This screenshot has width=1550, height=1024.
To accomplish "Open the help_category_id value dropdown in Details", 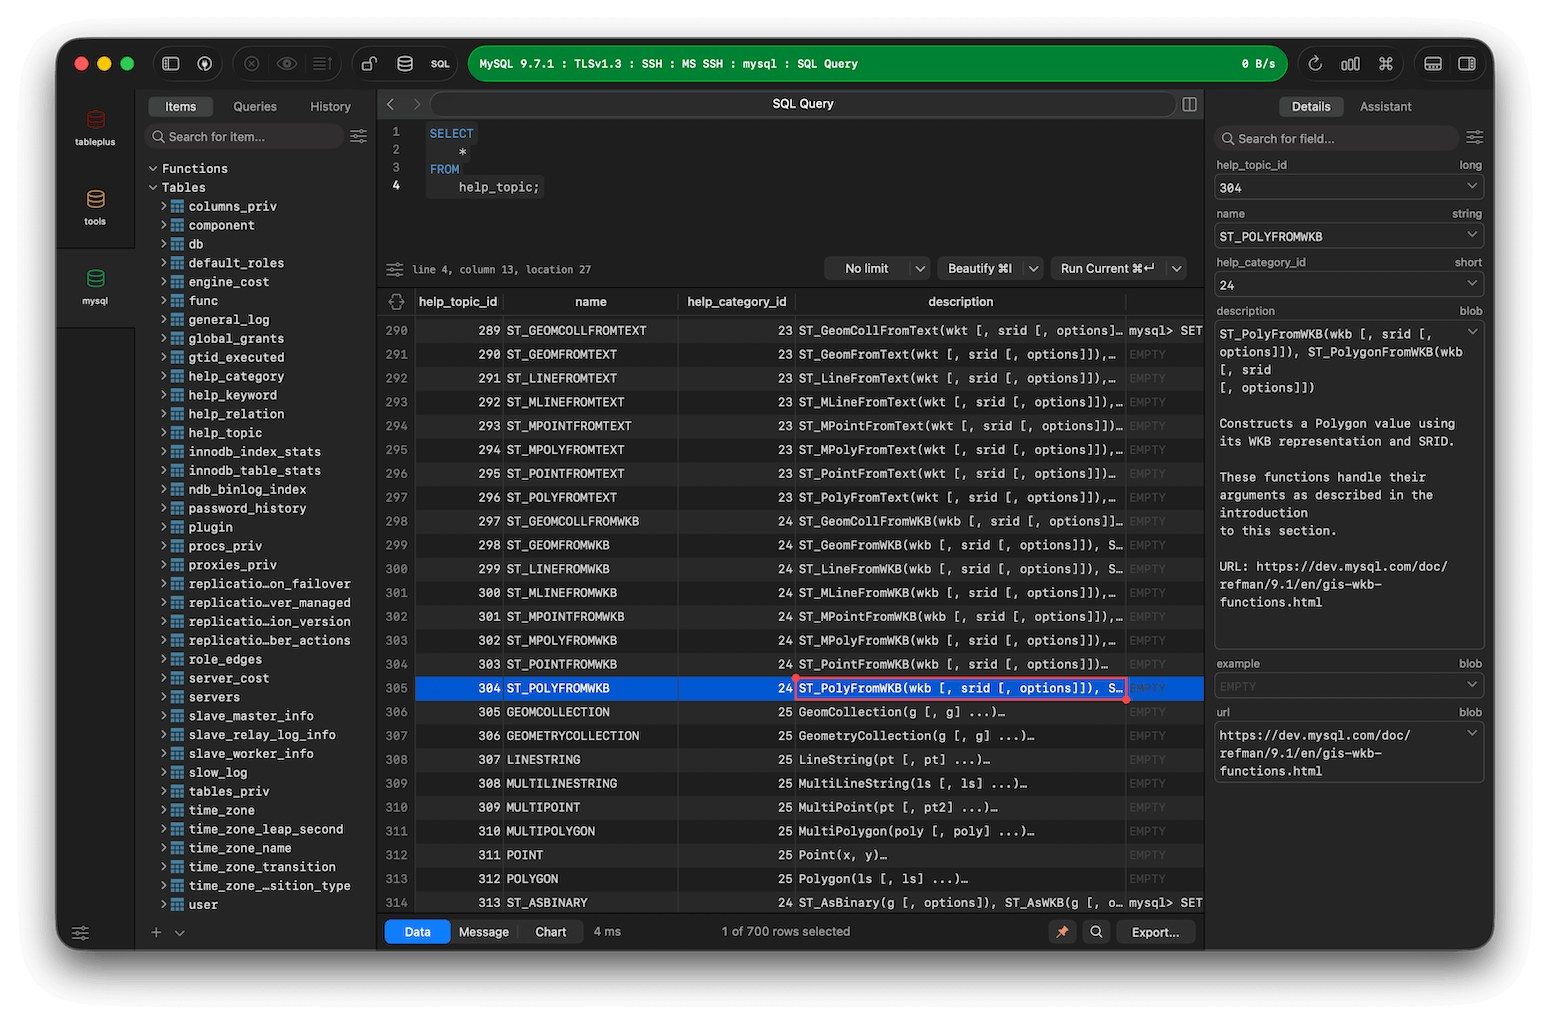I will pyautogui.click(x=1472, y=285).
